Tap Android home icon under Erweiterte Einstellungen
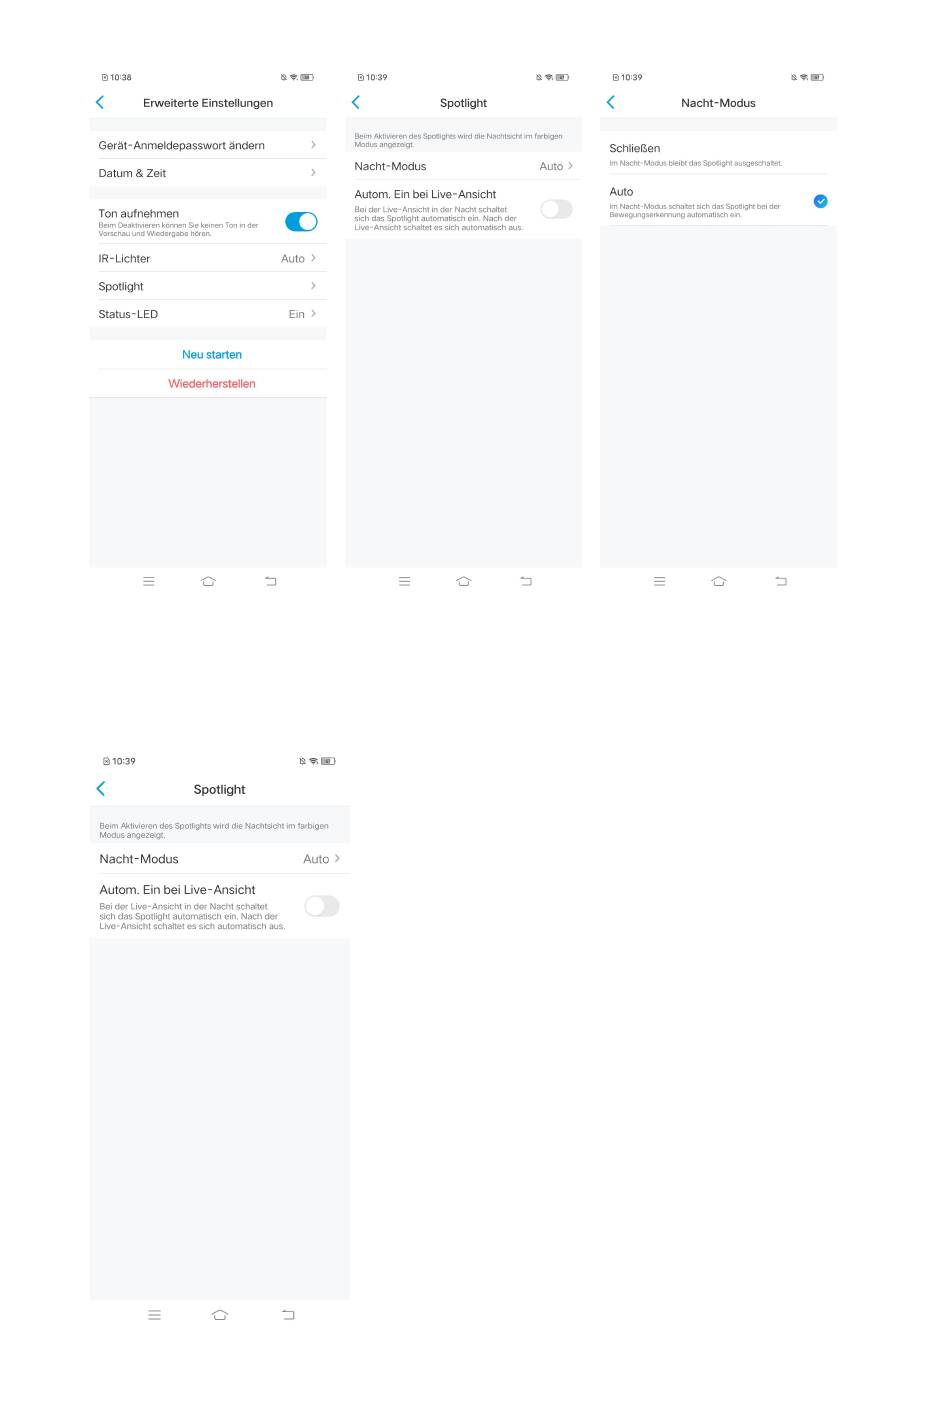Image resolution: width=950 pixels, height=1408 pixels. click(x=208, y=581)
